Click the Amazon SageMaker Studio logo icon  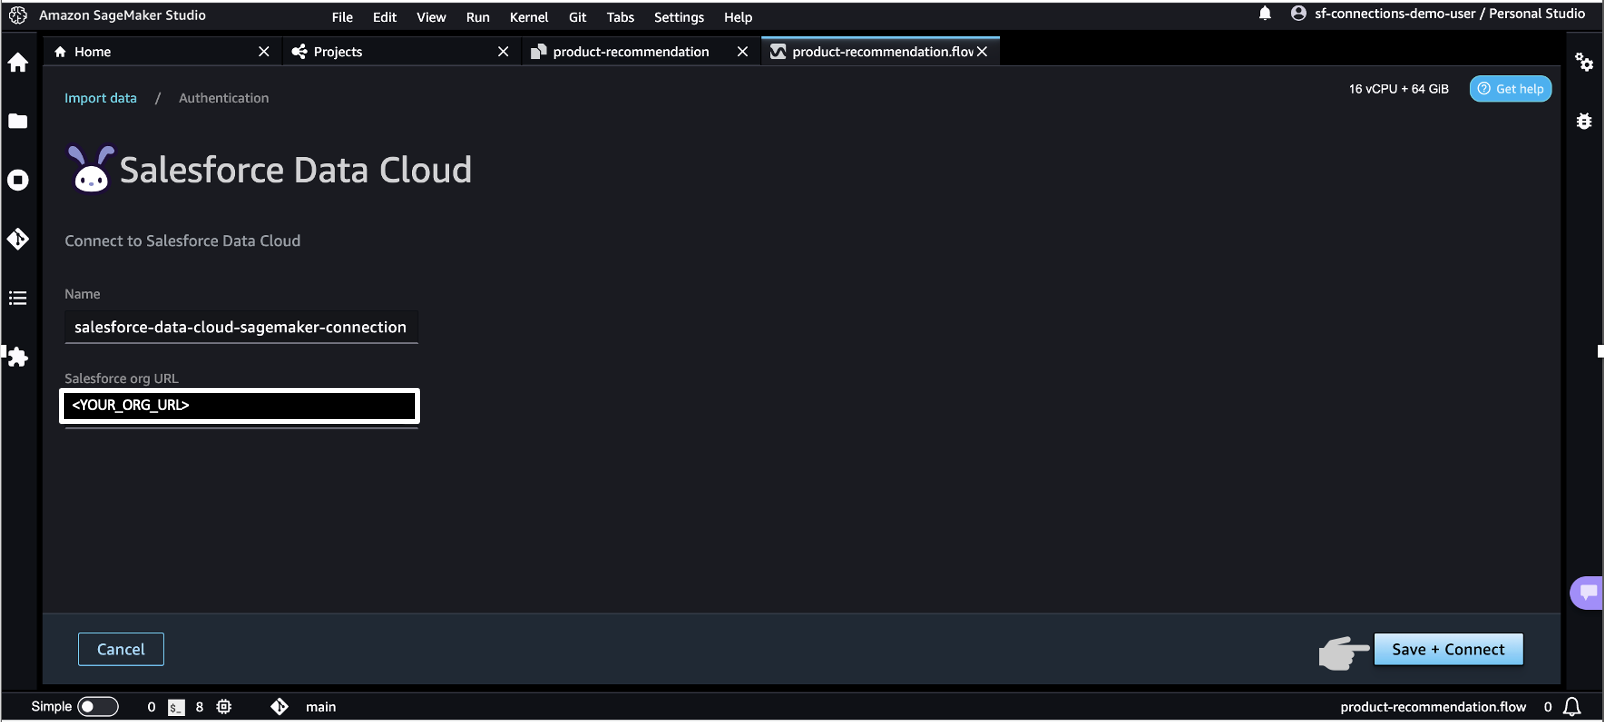pyautogui.click(x=18, y=15)
